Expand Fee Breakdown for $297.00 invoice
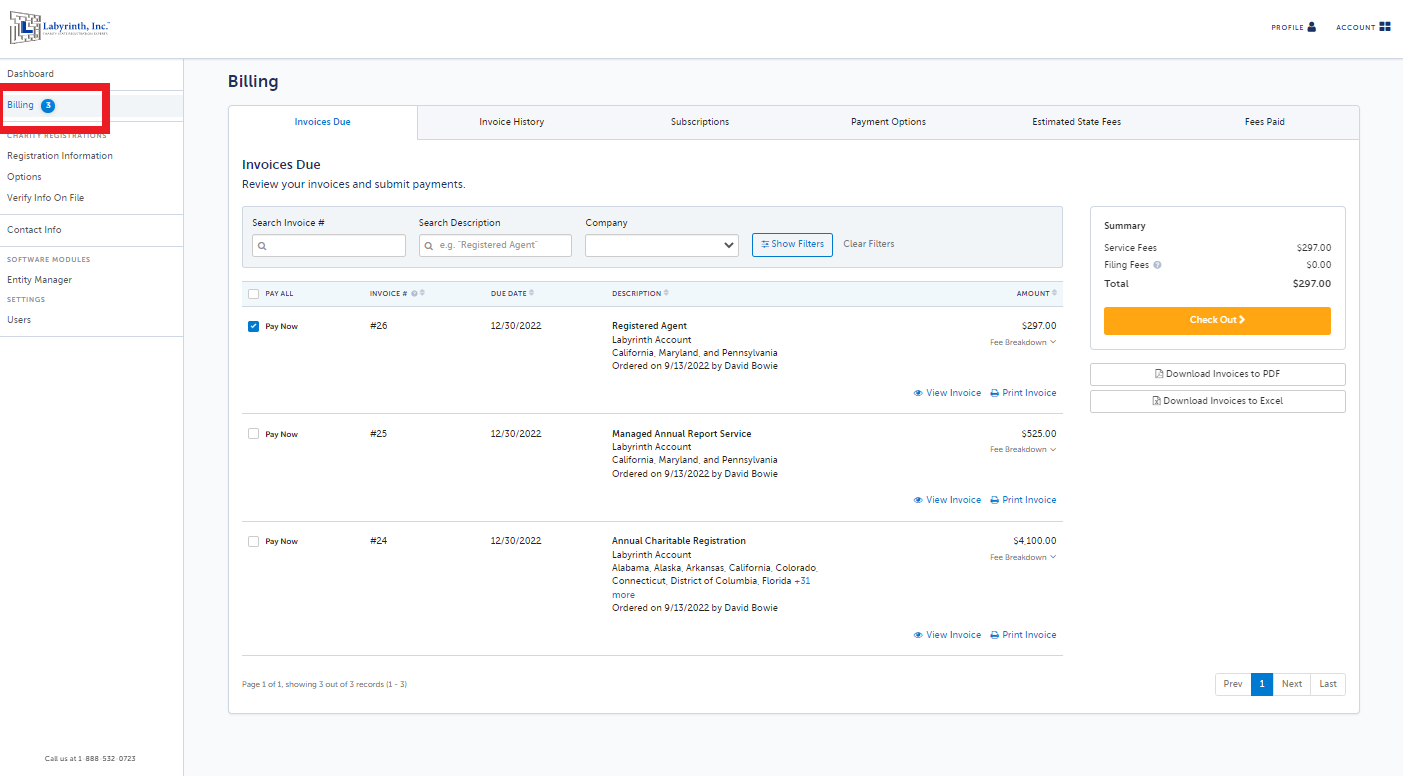This screenshot has width=1403, height=776. pos(1023,342)
